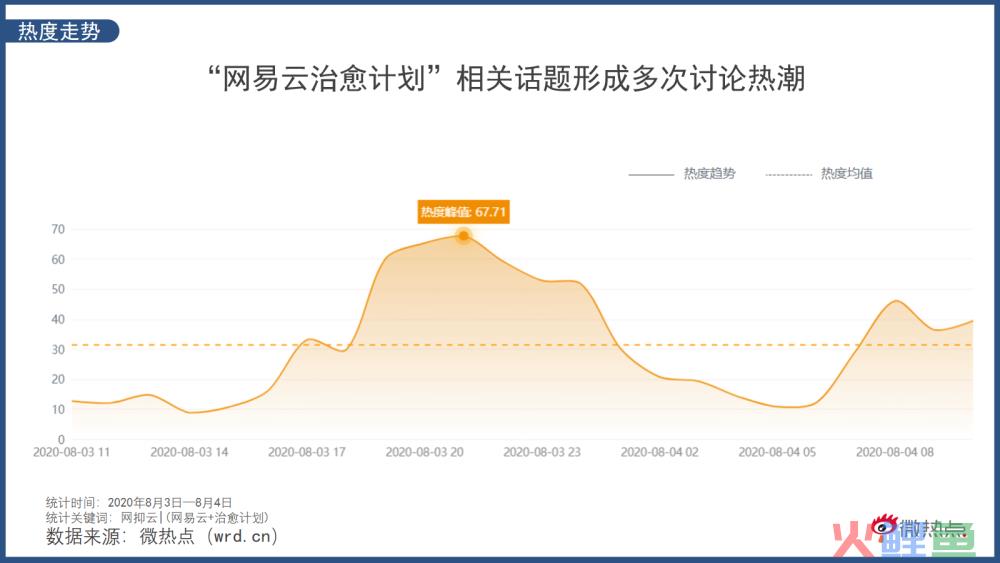The image size is (1000, 563).
Task: Click y-axis value 30
Action: (x=58, y=349)
